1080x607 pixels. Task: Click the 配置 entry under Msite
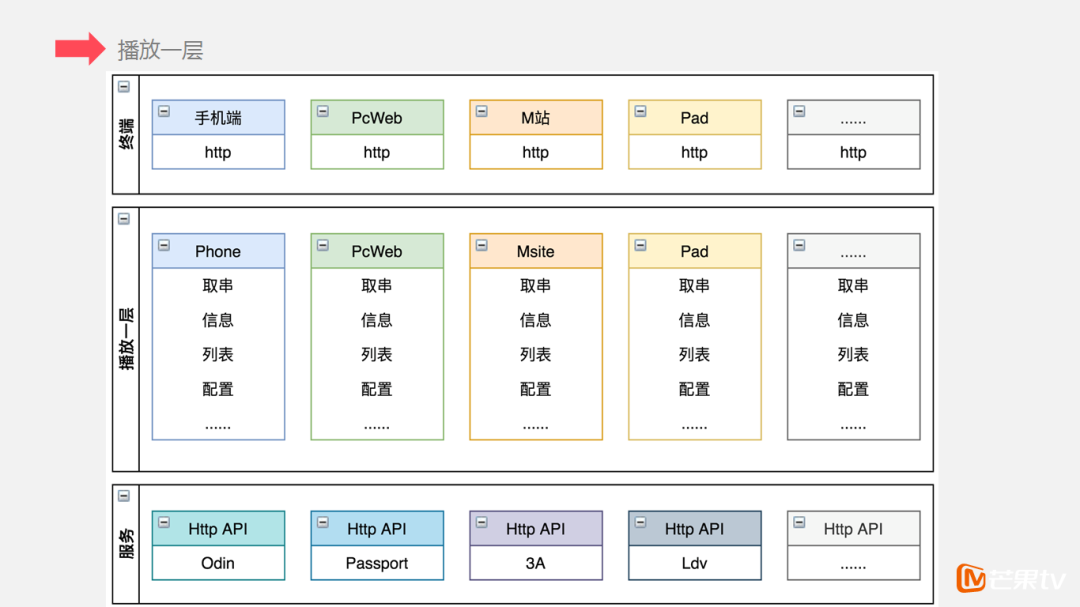point(535,389)
